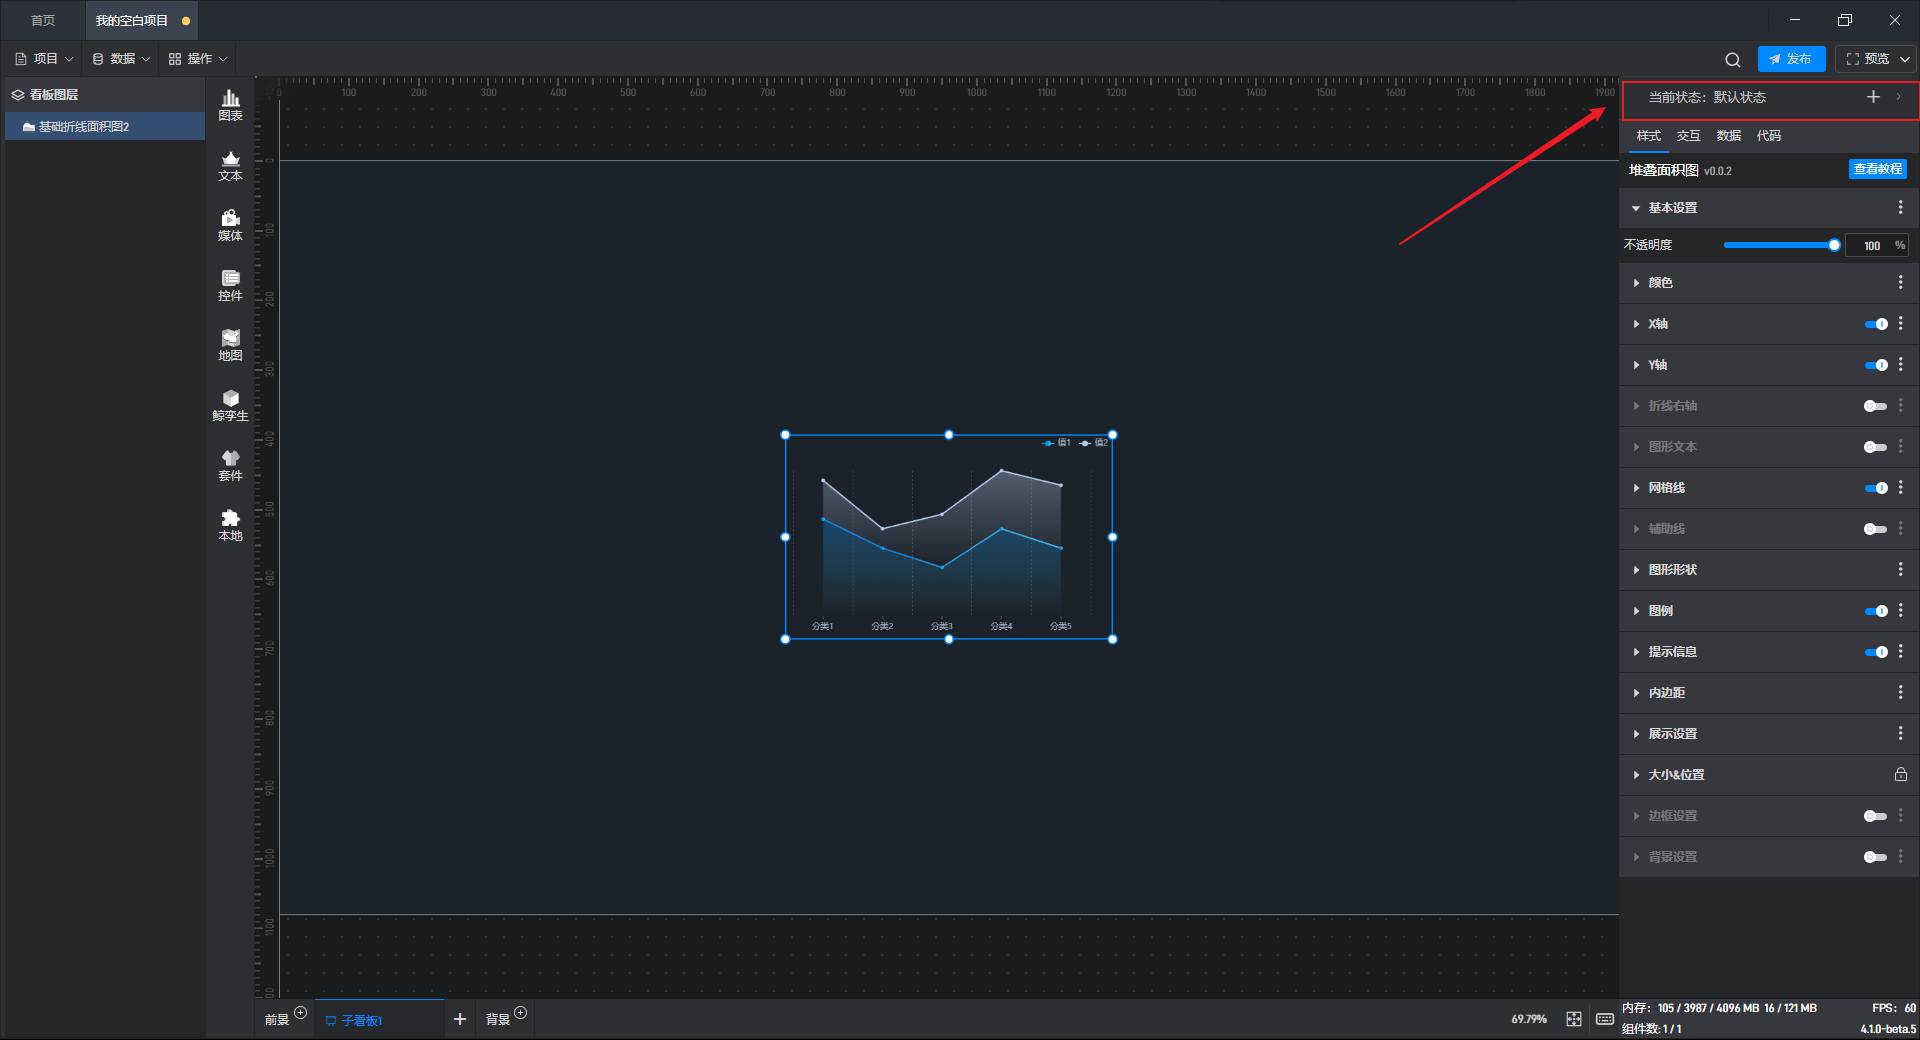Click the 不透明度 opacity slider handle
1920x1040 pixels.
point(1834,245)
